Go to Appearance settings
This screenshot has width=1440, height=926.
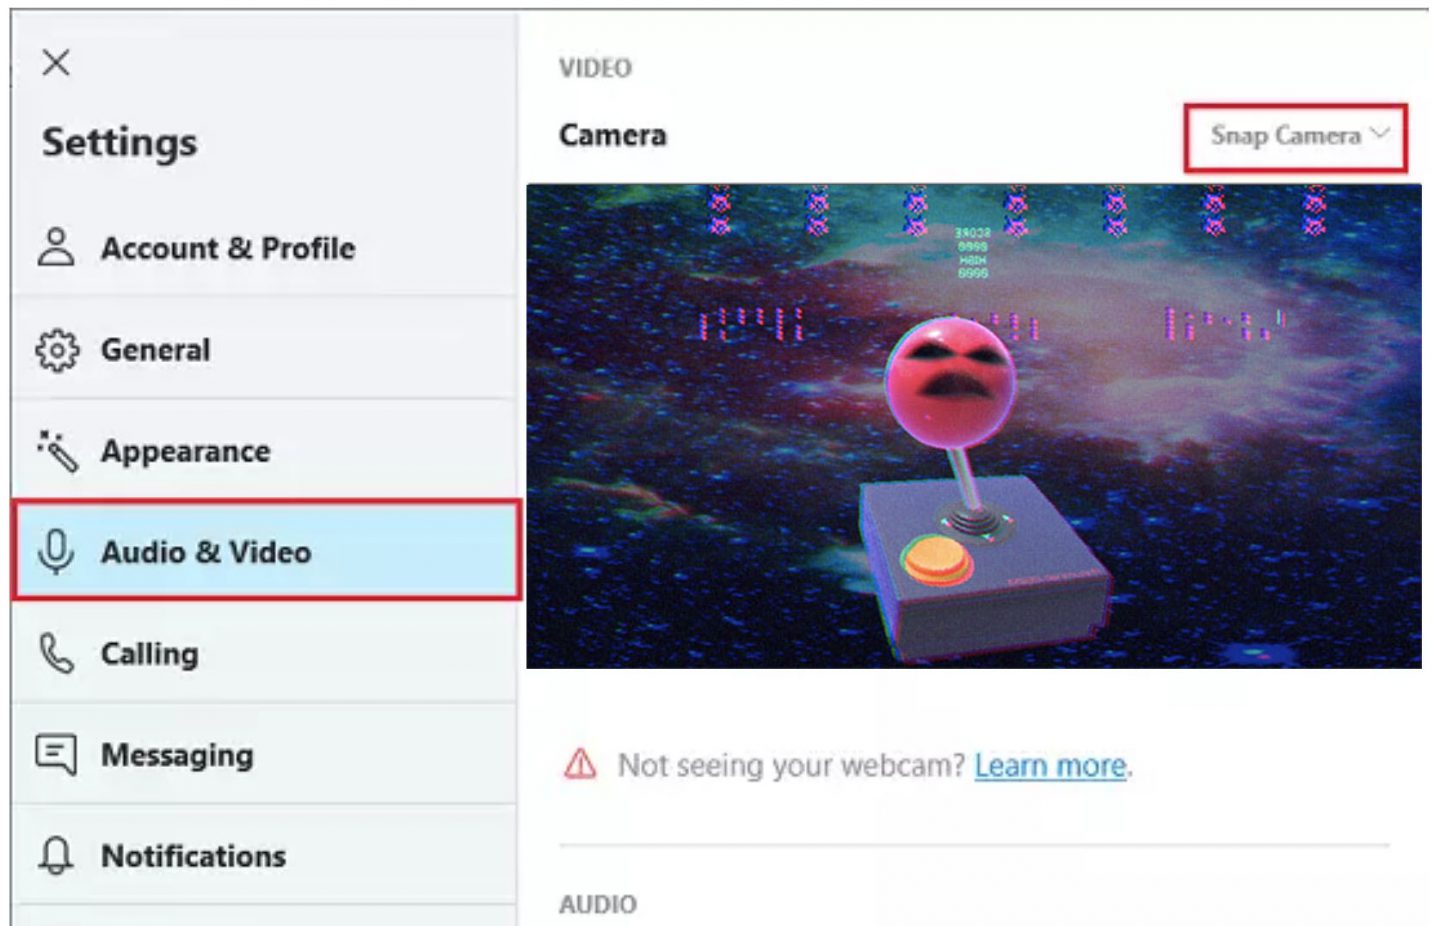(x=184, y=450)
